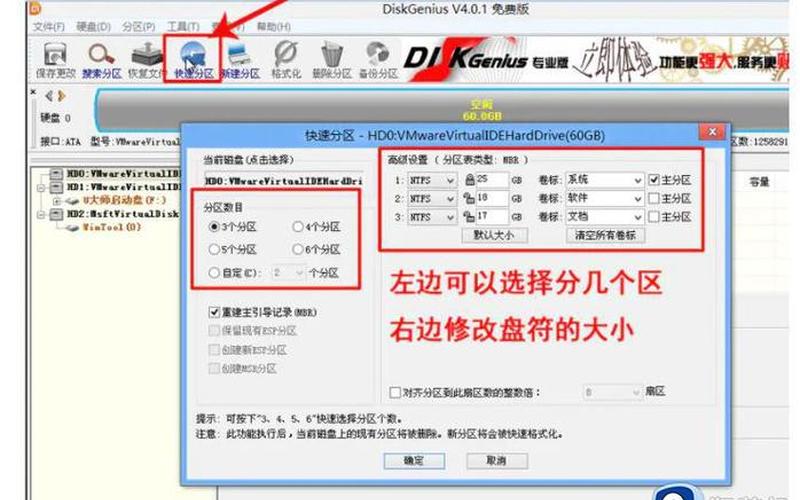Open the Search Partition (搜索分区) tool

(102, 60)
